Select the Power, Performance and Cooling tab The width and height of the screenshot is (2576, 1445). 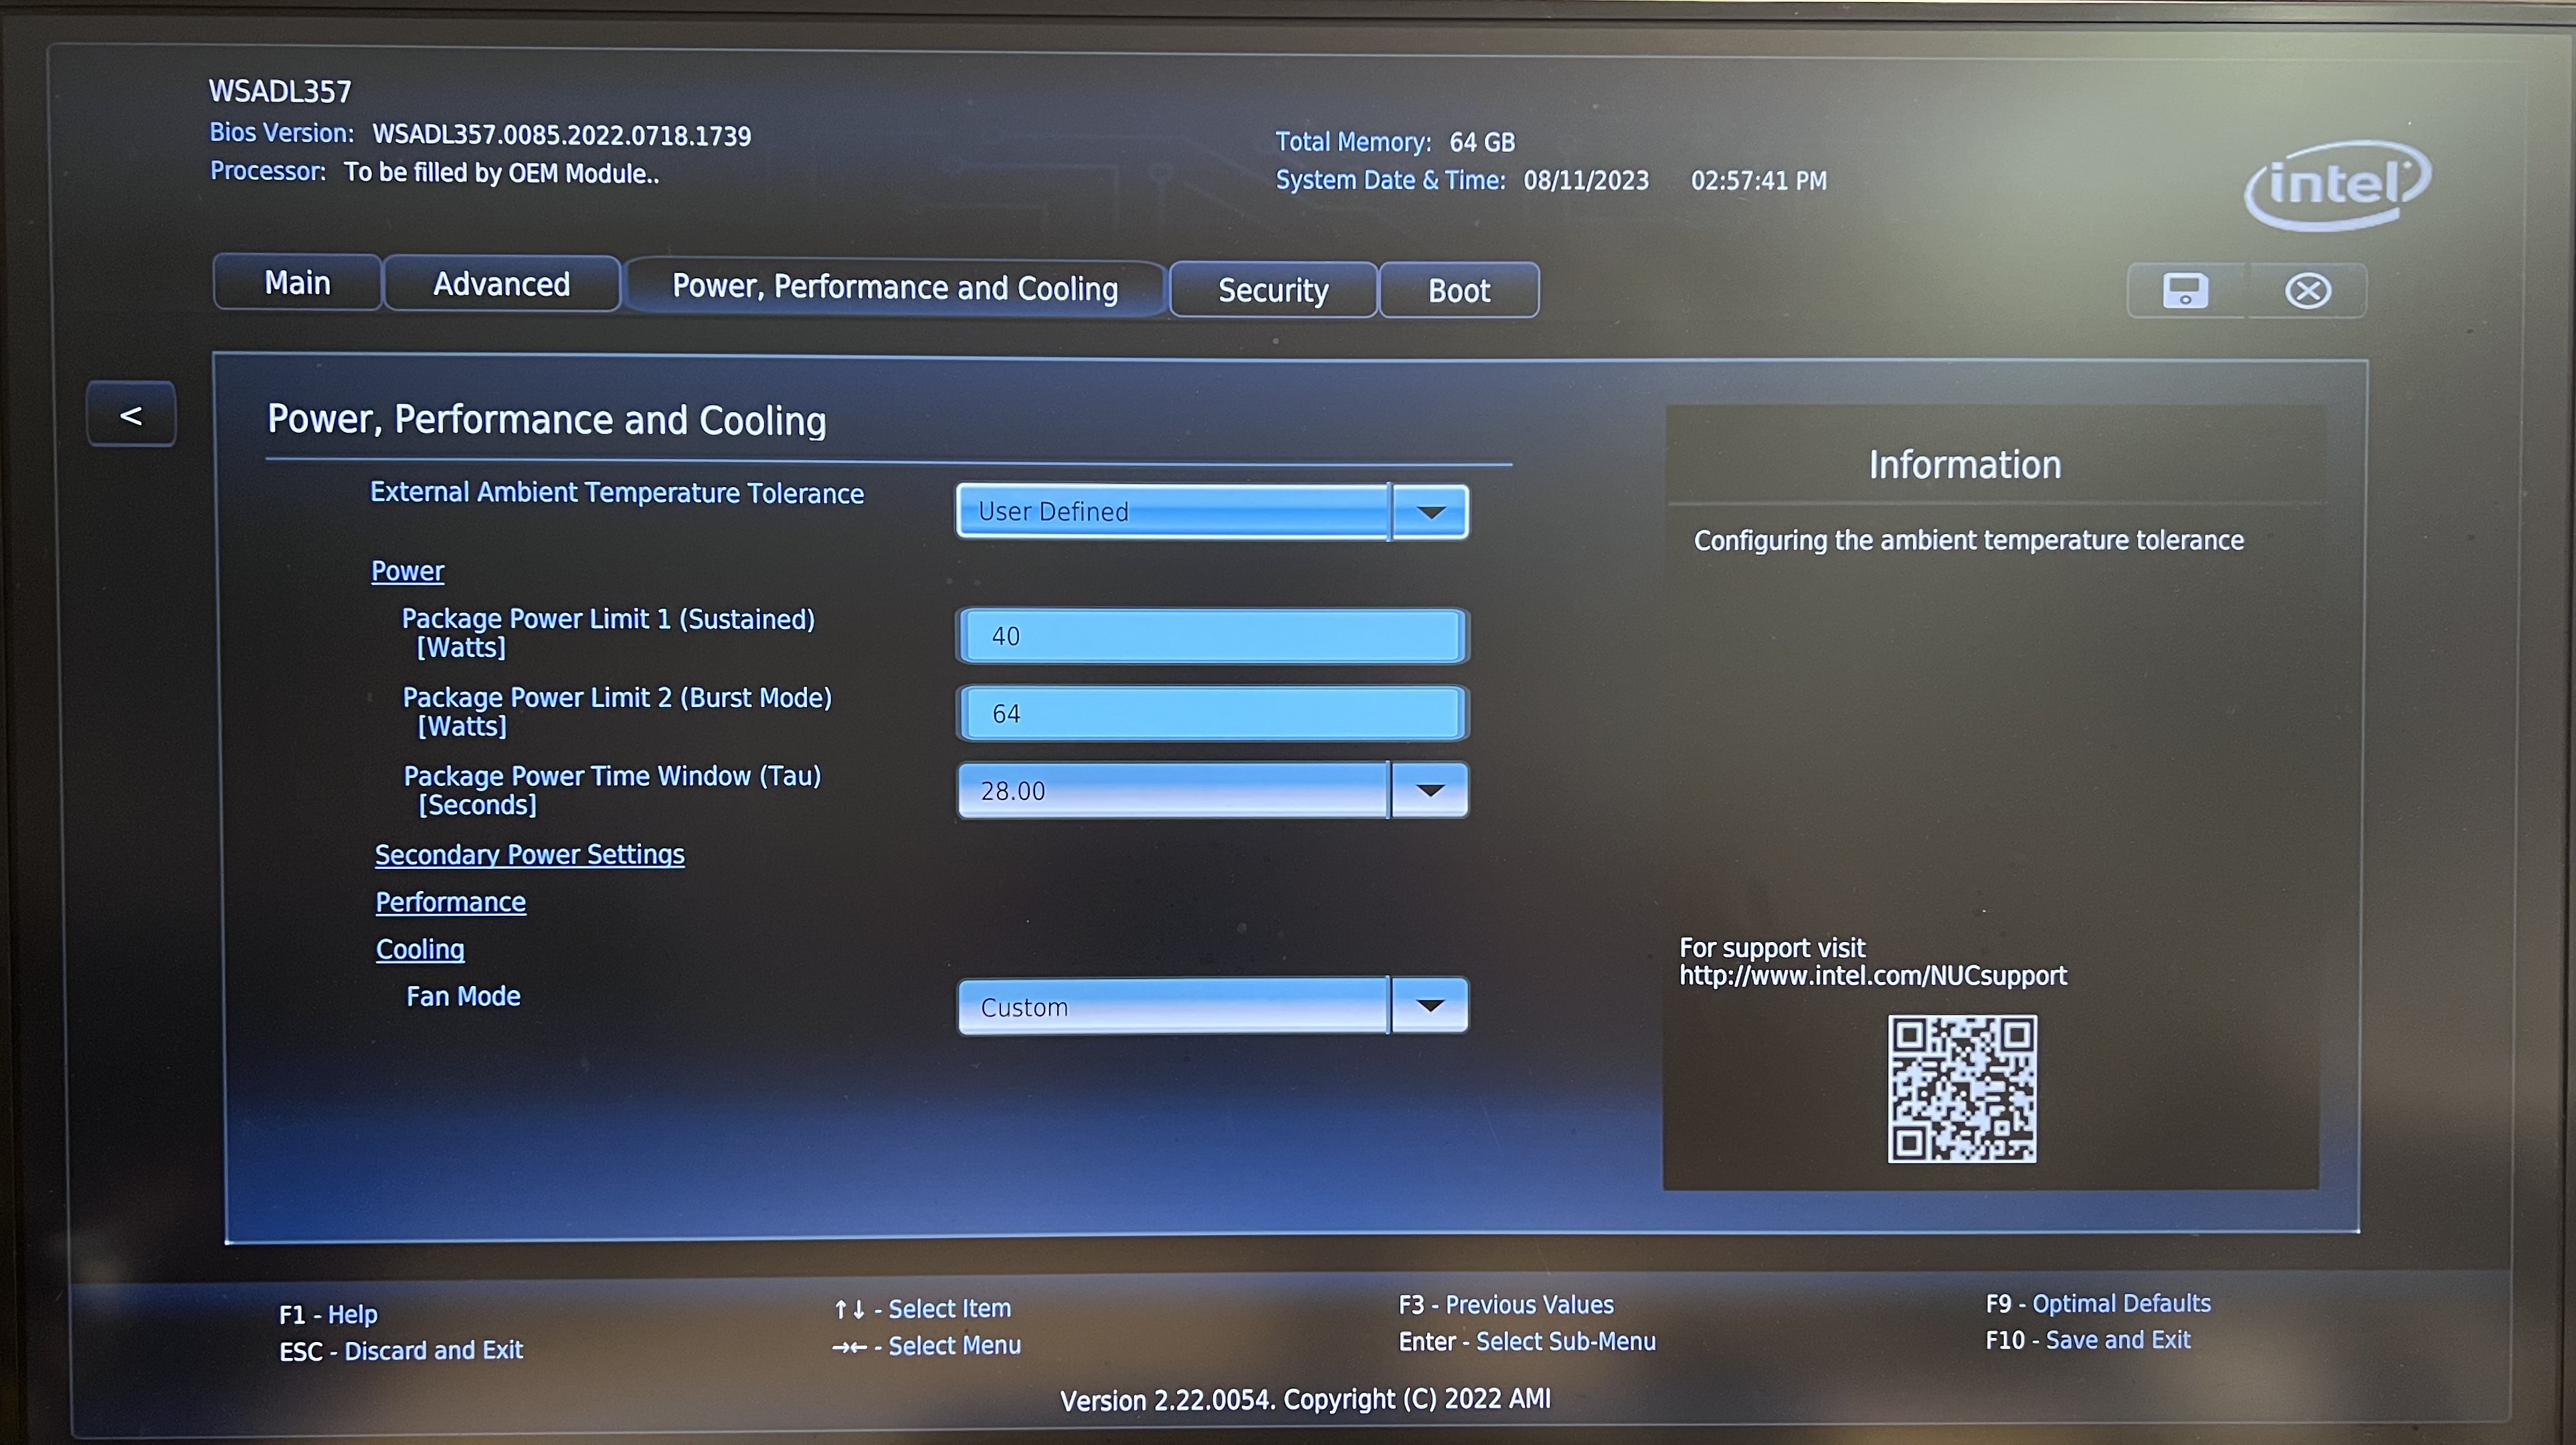895,287
